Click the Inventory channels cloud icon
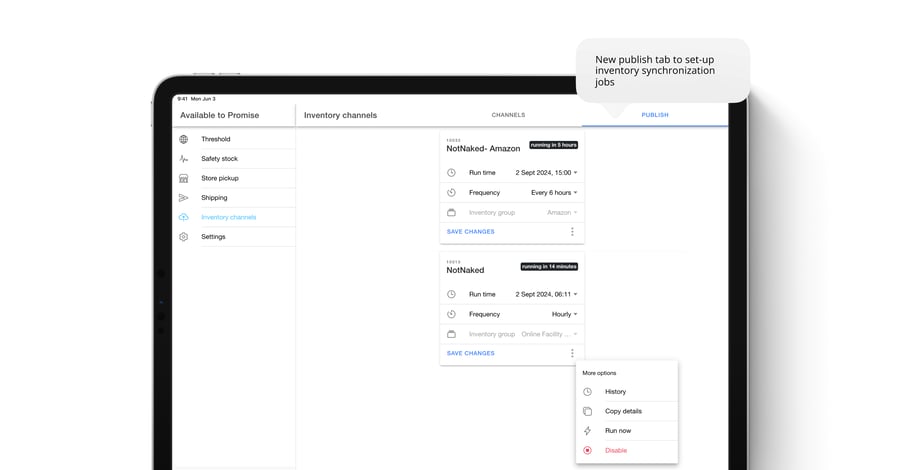Screen dimensions: 900x470 tap(183, 217)
